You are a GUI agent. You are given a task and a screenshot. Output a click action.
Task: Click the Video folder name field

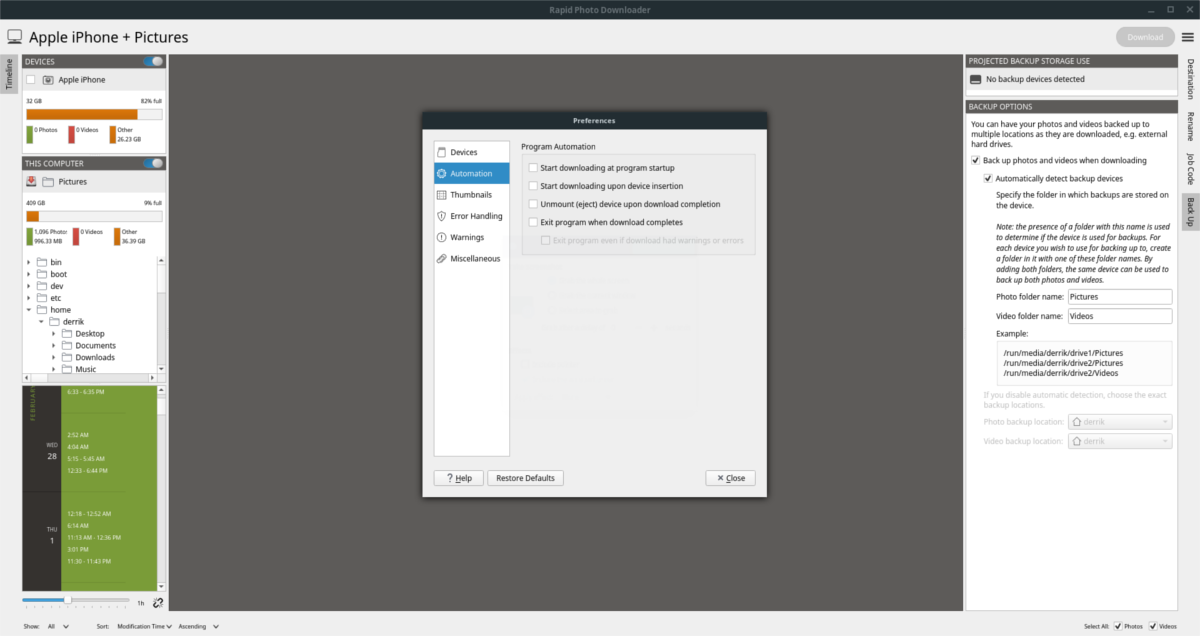(1119, 316)
